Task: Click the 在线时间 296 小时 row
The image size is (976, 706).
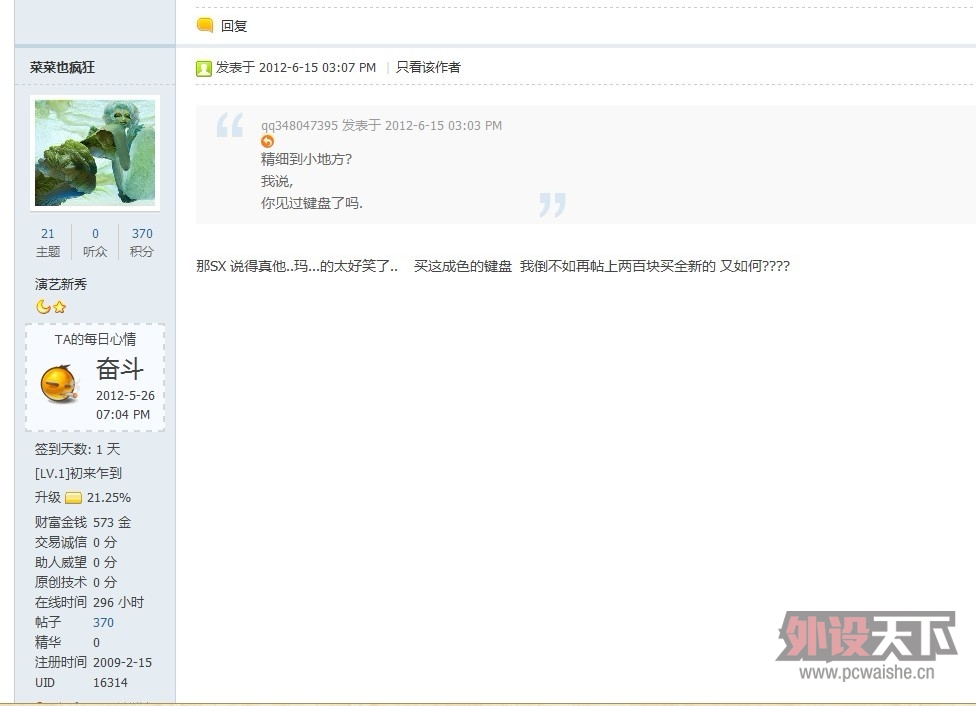Action: pos(89,603)
